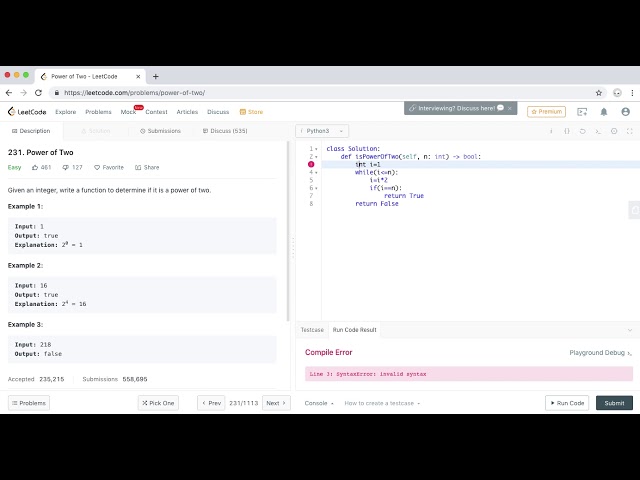Dismiss the Interviewing banner
The width and height of the screenshot is (640, 480).
[510, 108]
